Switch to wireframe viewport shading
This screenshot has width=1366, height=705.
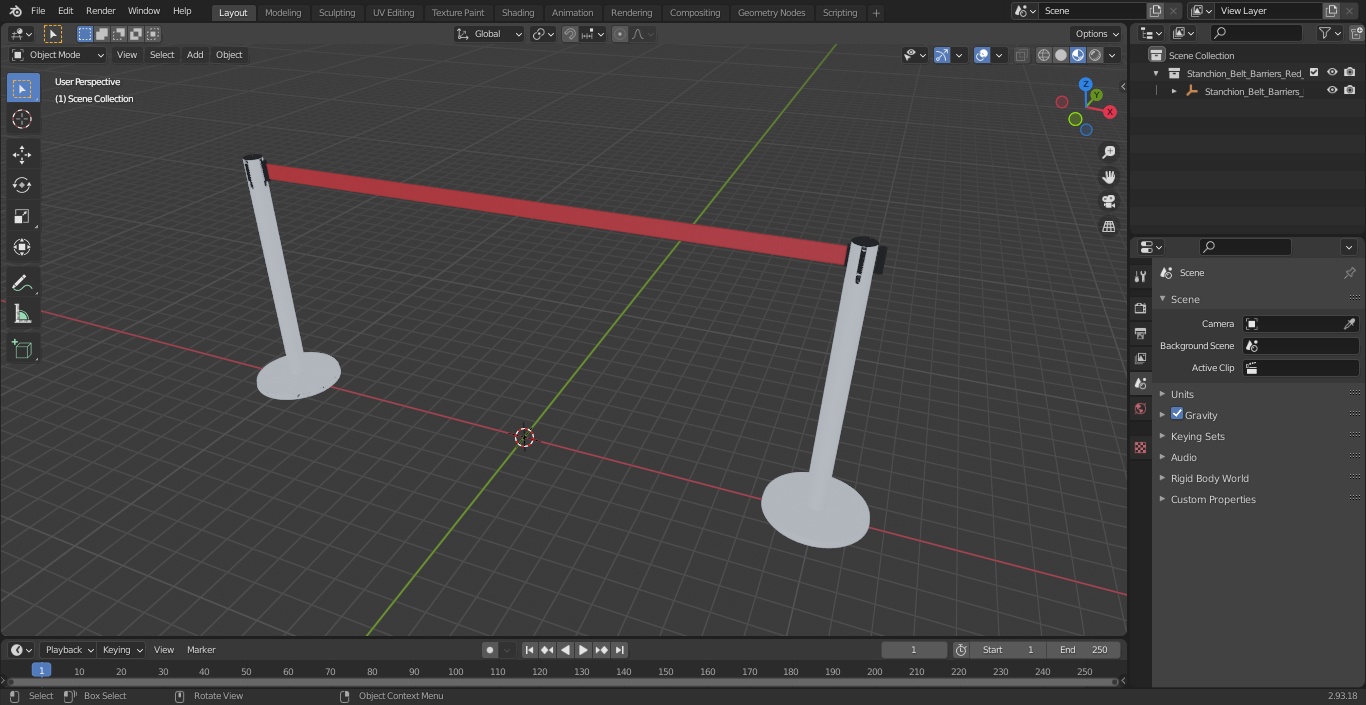point(1043,55)
